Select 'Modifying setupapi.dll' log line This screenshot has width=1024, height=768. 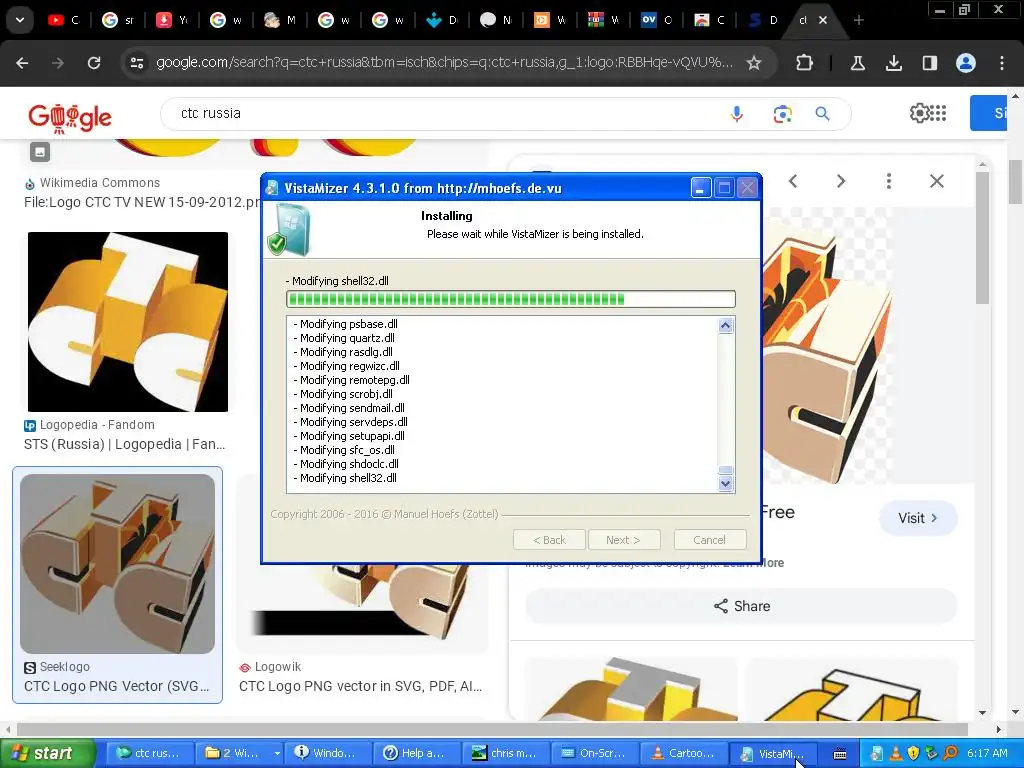(349, 436)
